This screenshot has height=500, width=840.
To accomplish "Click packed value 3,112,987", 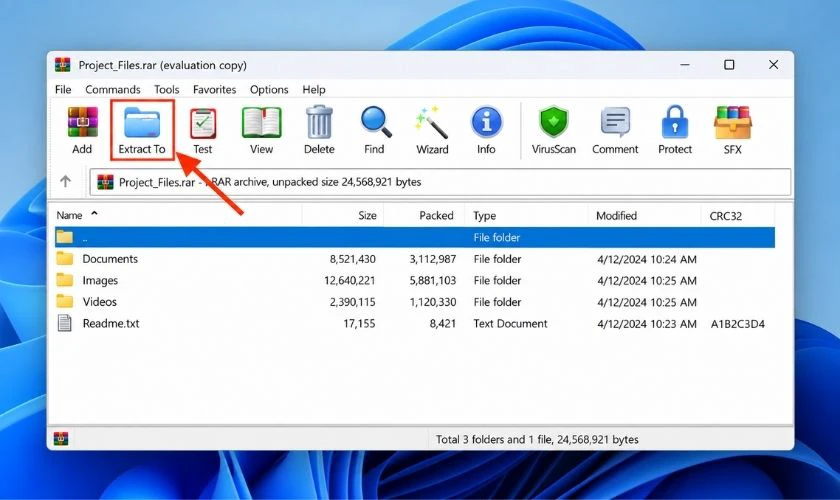I will tap(433, 259).
